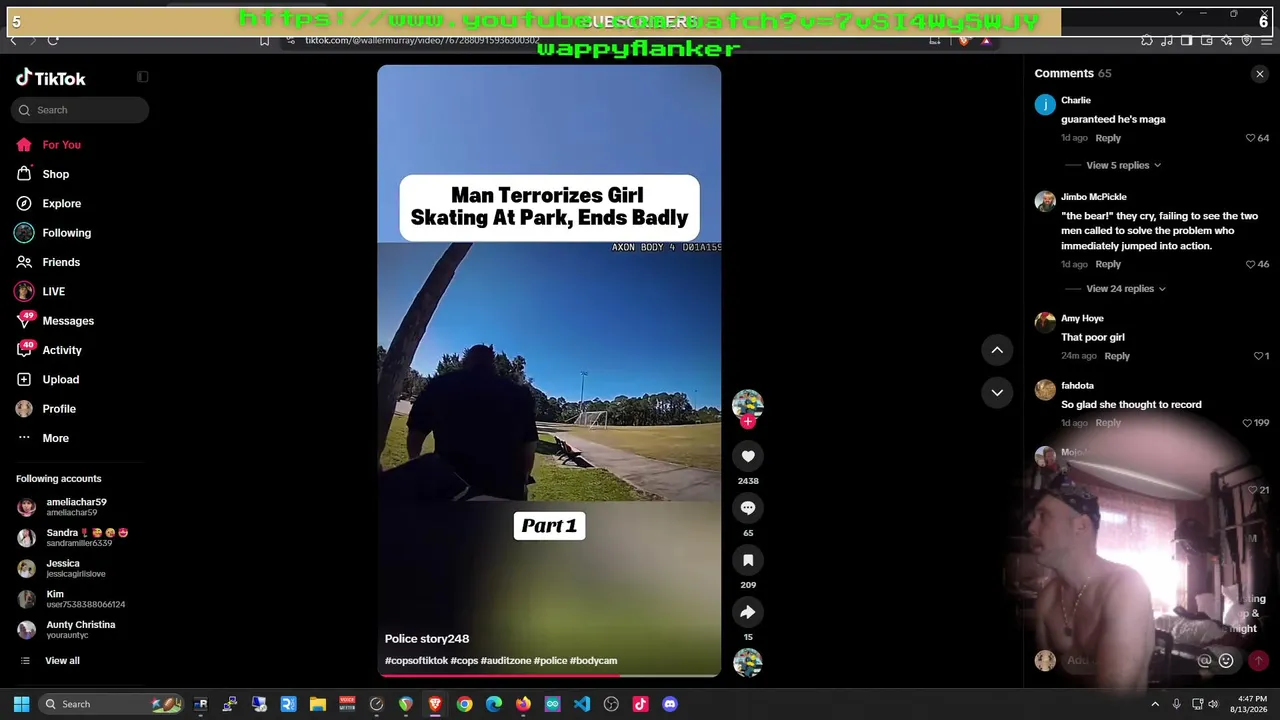Open the Friends page
The image size is (1280, 720).
click(60, 262)
